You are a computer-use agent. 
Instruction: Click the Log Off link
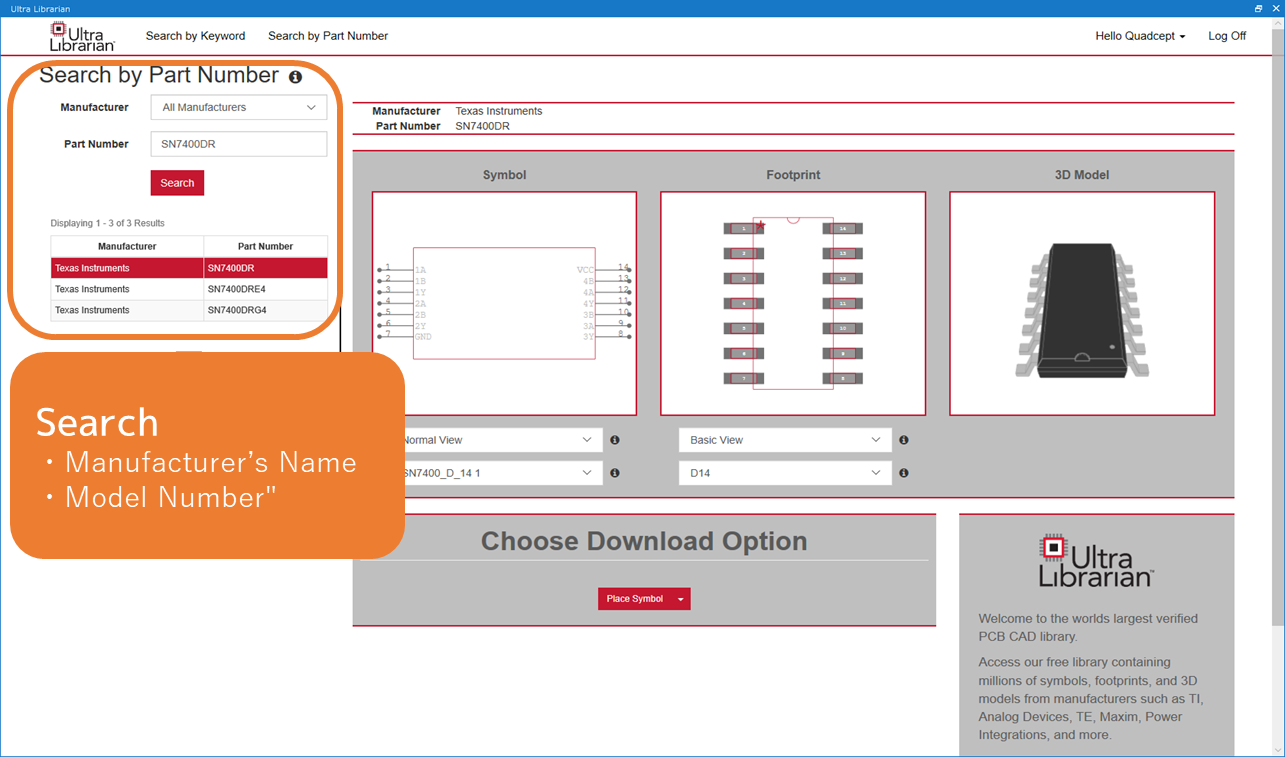[x=1227, y=36]
